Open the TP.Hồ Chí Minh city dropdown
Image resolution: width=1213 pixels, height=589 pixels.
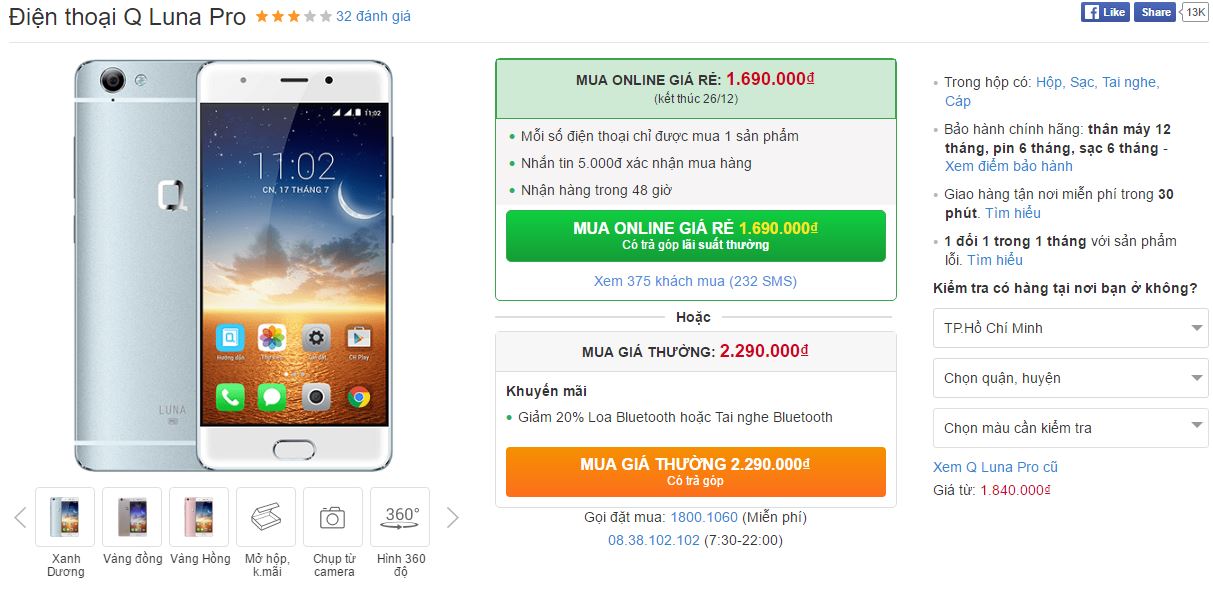coord(1070,328)
